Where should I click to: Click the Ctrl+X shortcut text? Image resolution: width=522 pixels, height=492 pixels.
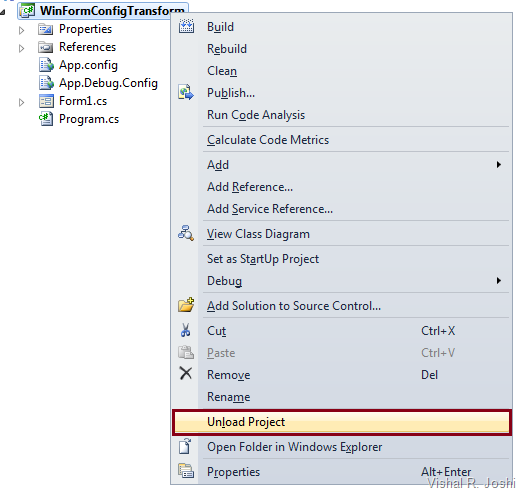[x=438, y=331]
